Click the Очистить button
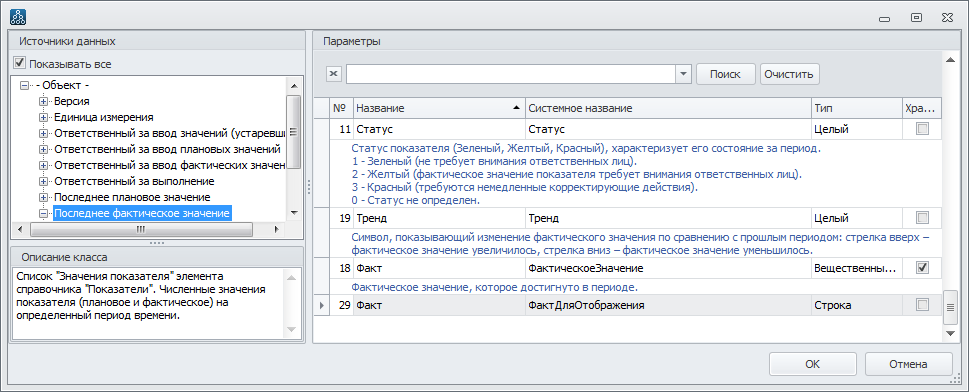969x392 pixels. coord(790,74)
